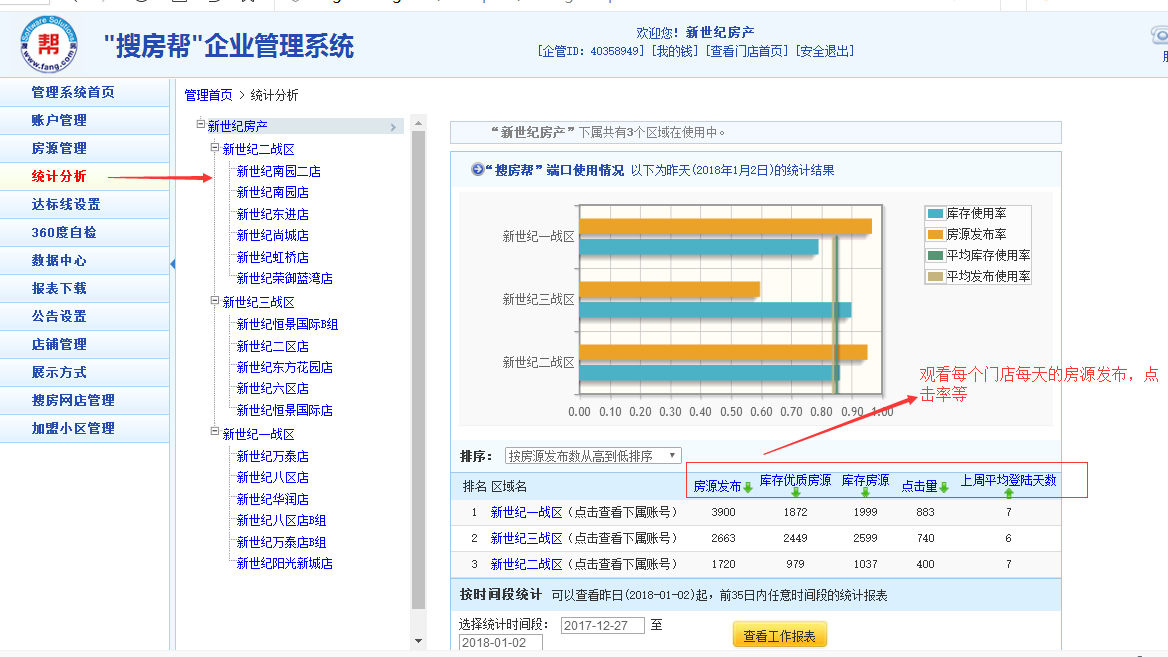Sort by the 房源发布 column header
The width and height of the screenshot is (1168, 657).
[717, 486]
